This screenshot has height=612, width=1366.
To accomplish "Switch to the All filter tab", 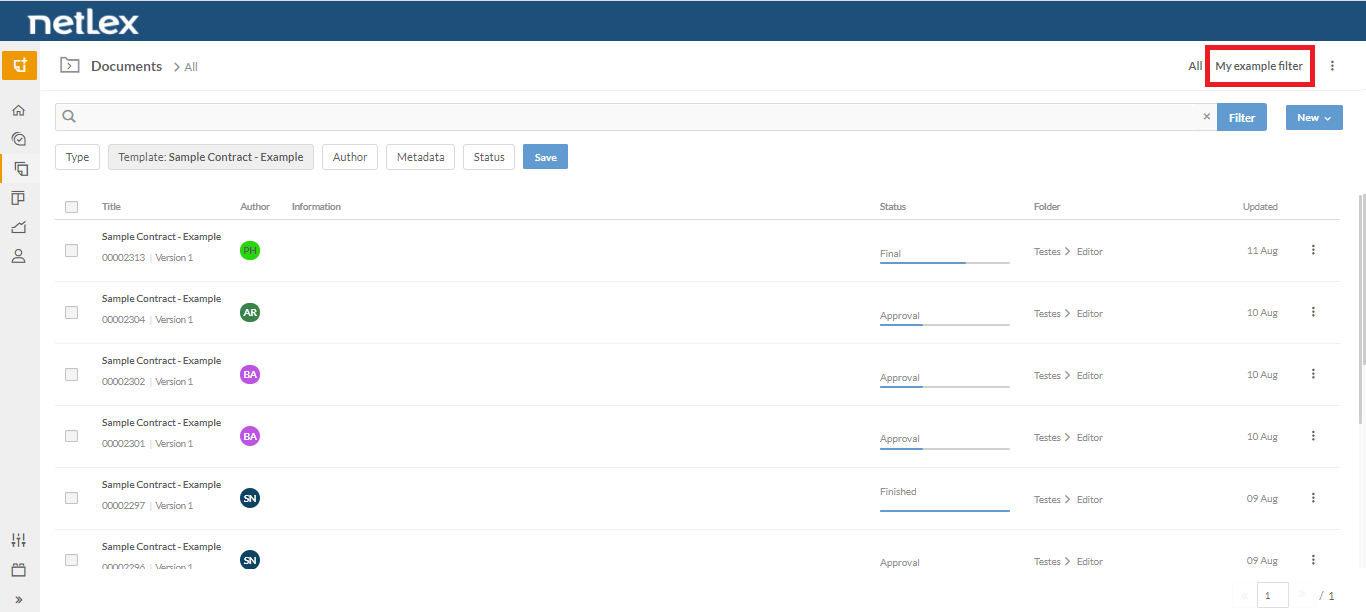I will (x=1195, y=66).
